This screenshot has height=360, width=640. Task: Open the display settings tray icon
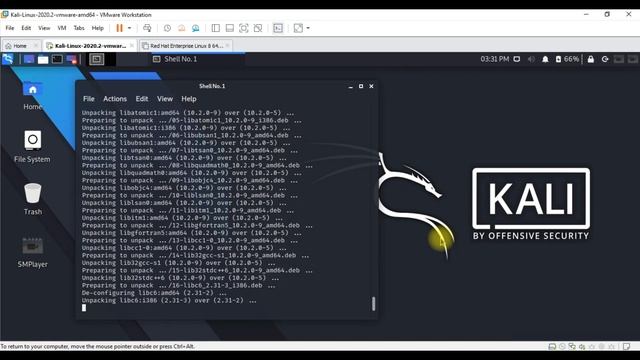[517, 59]
